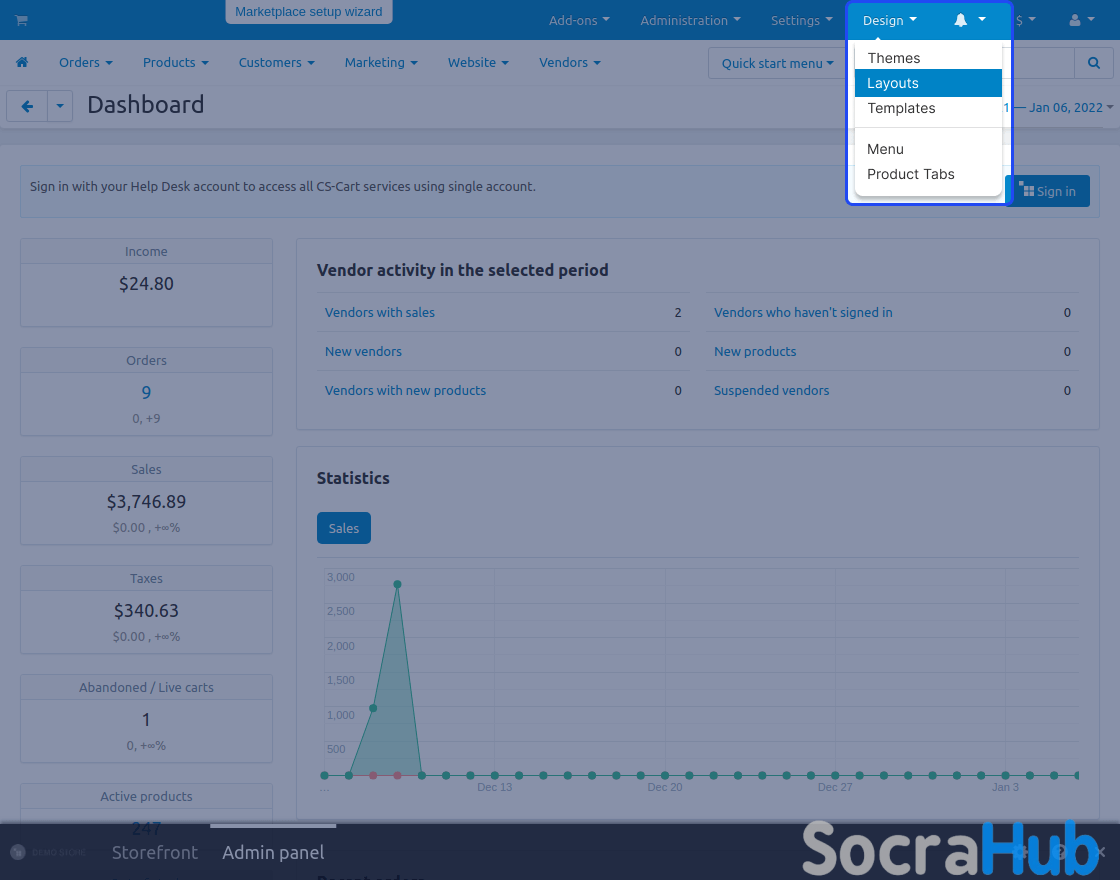Select Themes in the Design dropdown
1120x880 pixels.
click(893, 58)
